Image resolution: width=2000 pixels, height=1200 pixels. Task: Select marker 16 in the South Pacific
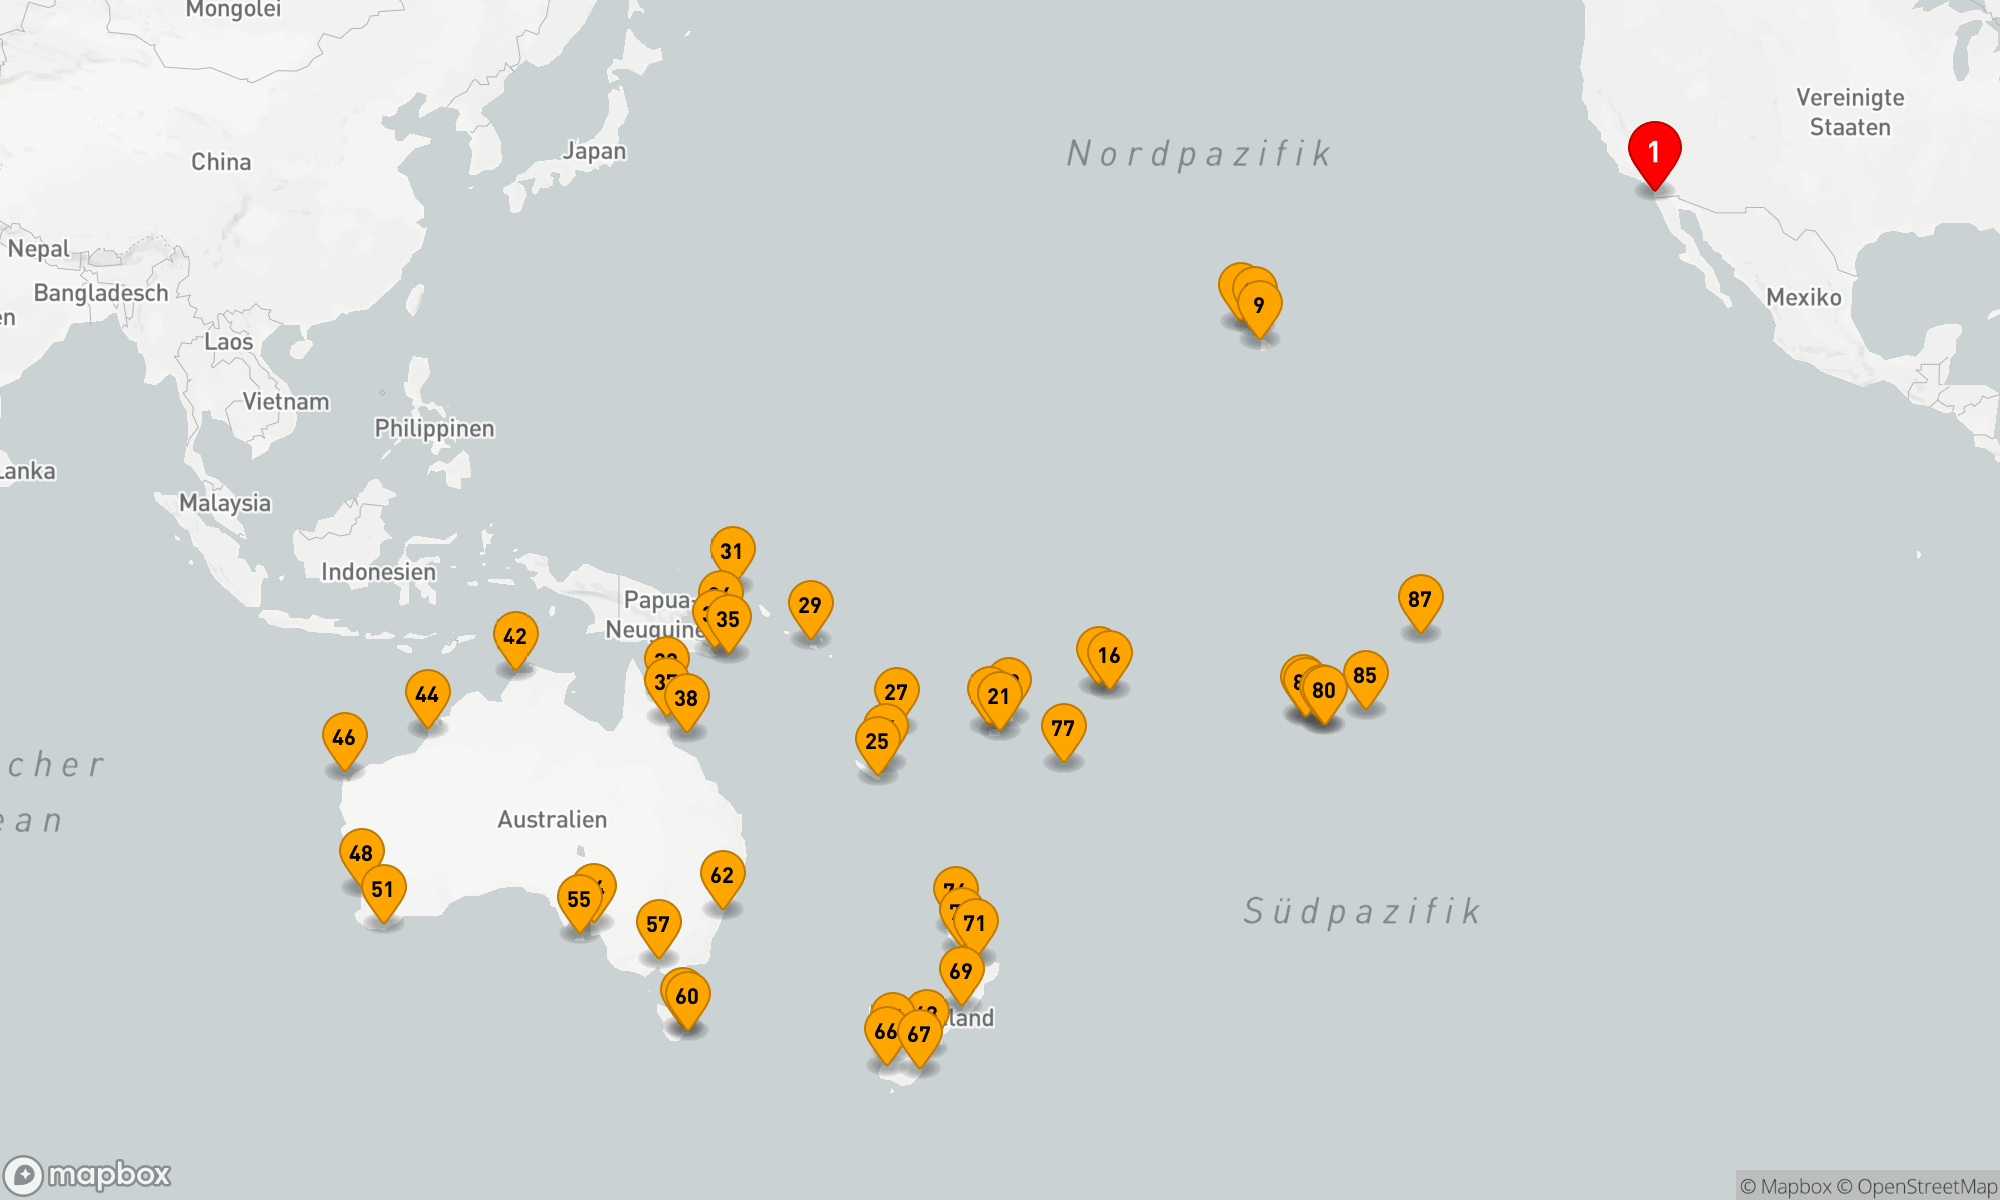(1109, 656)
